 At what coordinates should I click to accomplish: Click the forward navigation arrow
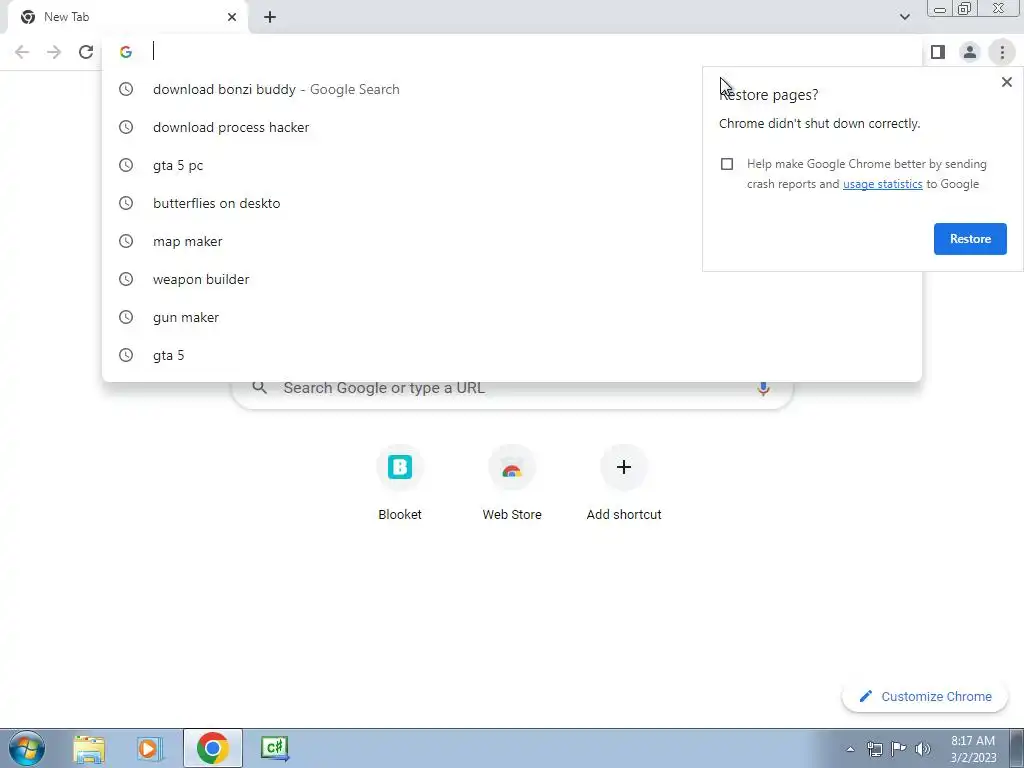point(54,52)
